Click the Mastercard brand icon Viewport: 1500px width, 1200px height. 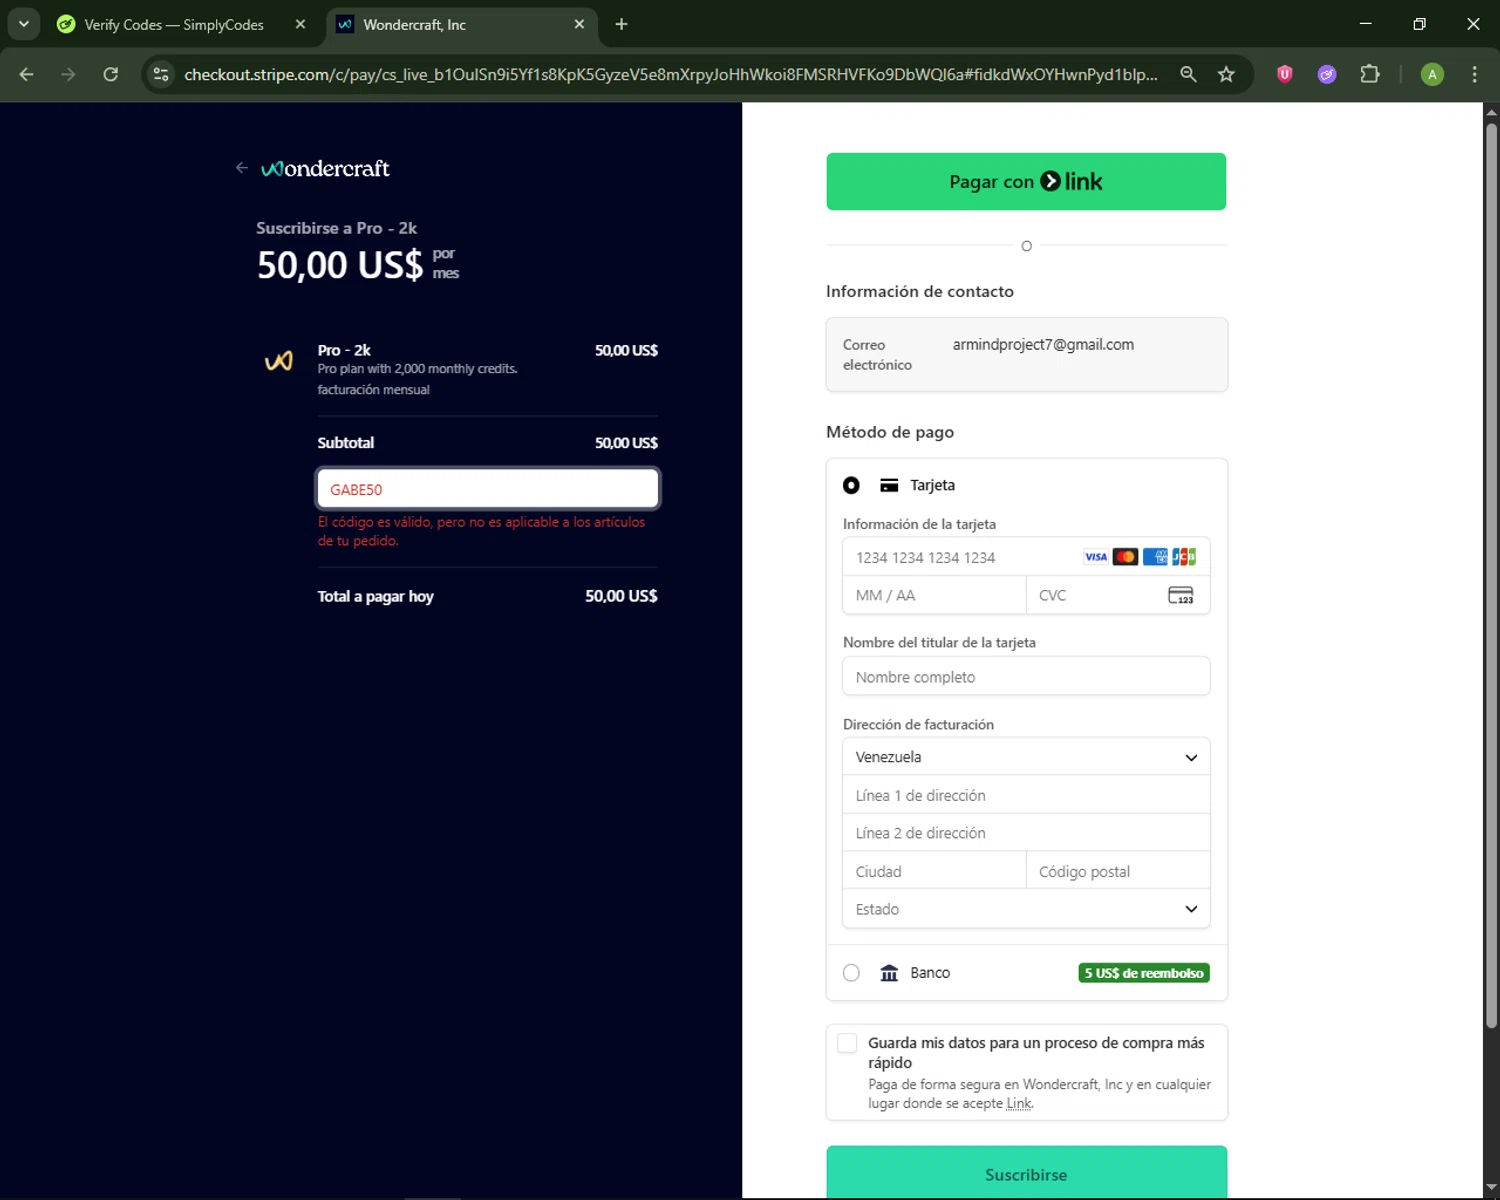point(1125,557)
